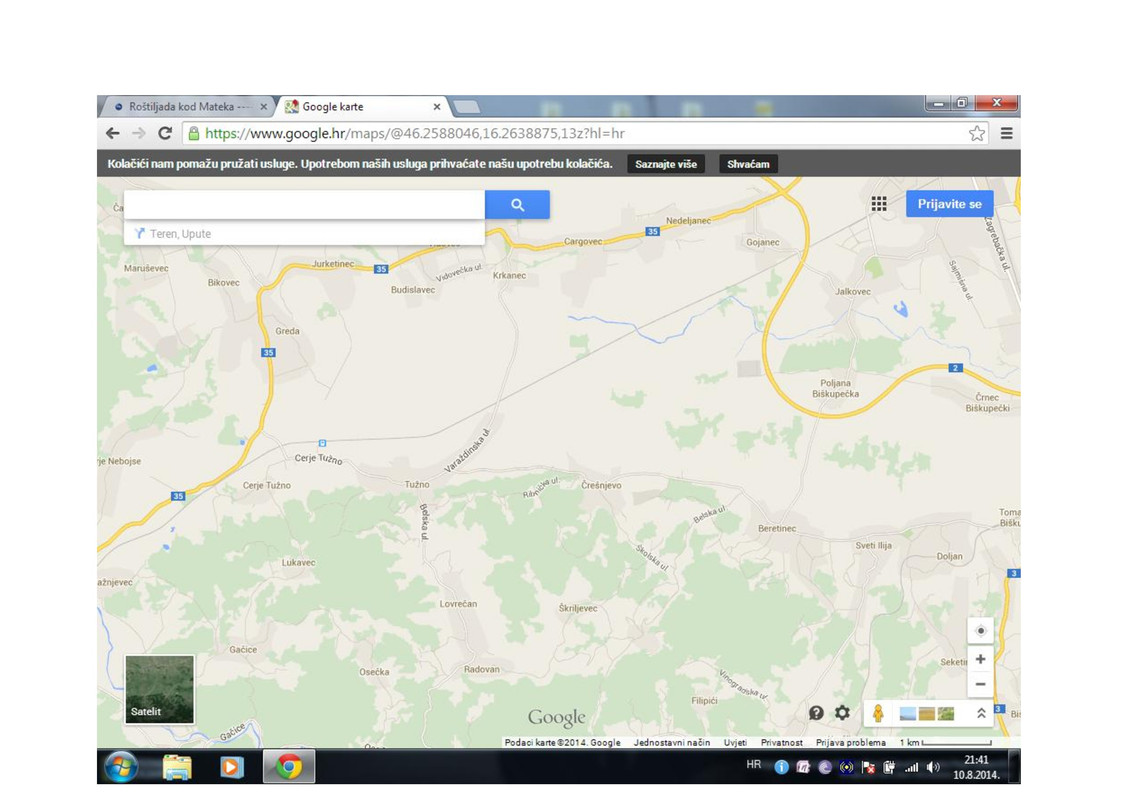This screenshot has width=1131, height=800.
Task: Click the Uvjeti link
Action: 735,742
